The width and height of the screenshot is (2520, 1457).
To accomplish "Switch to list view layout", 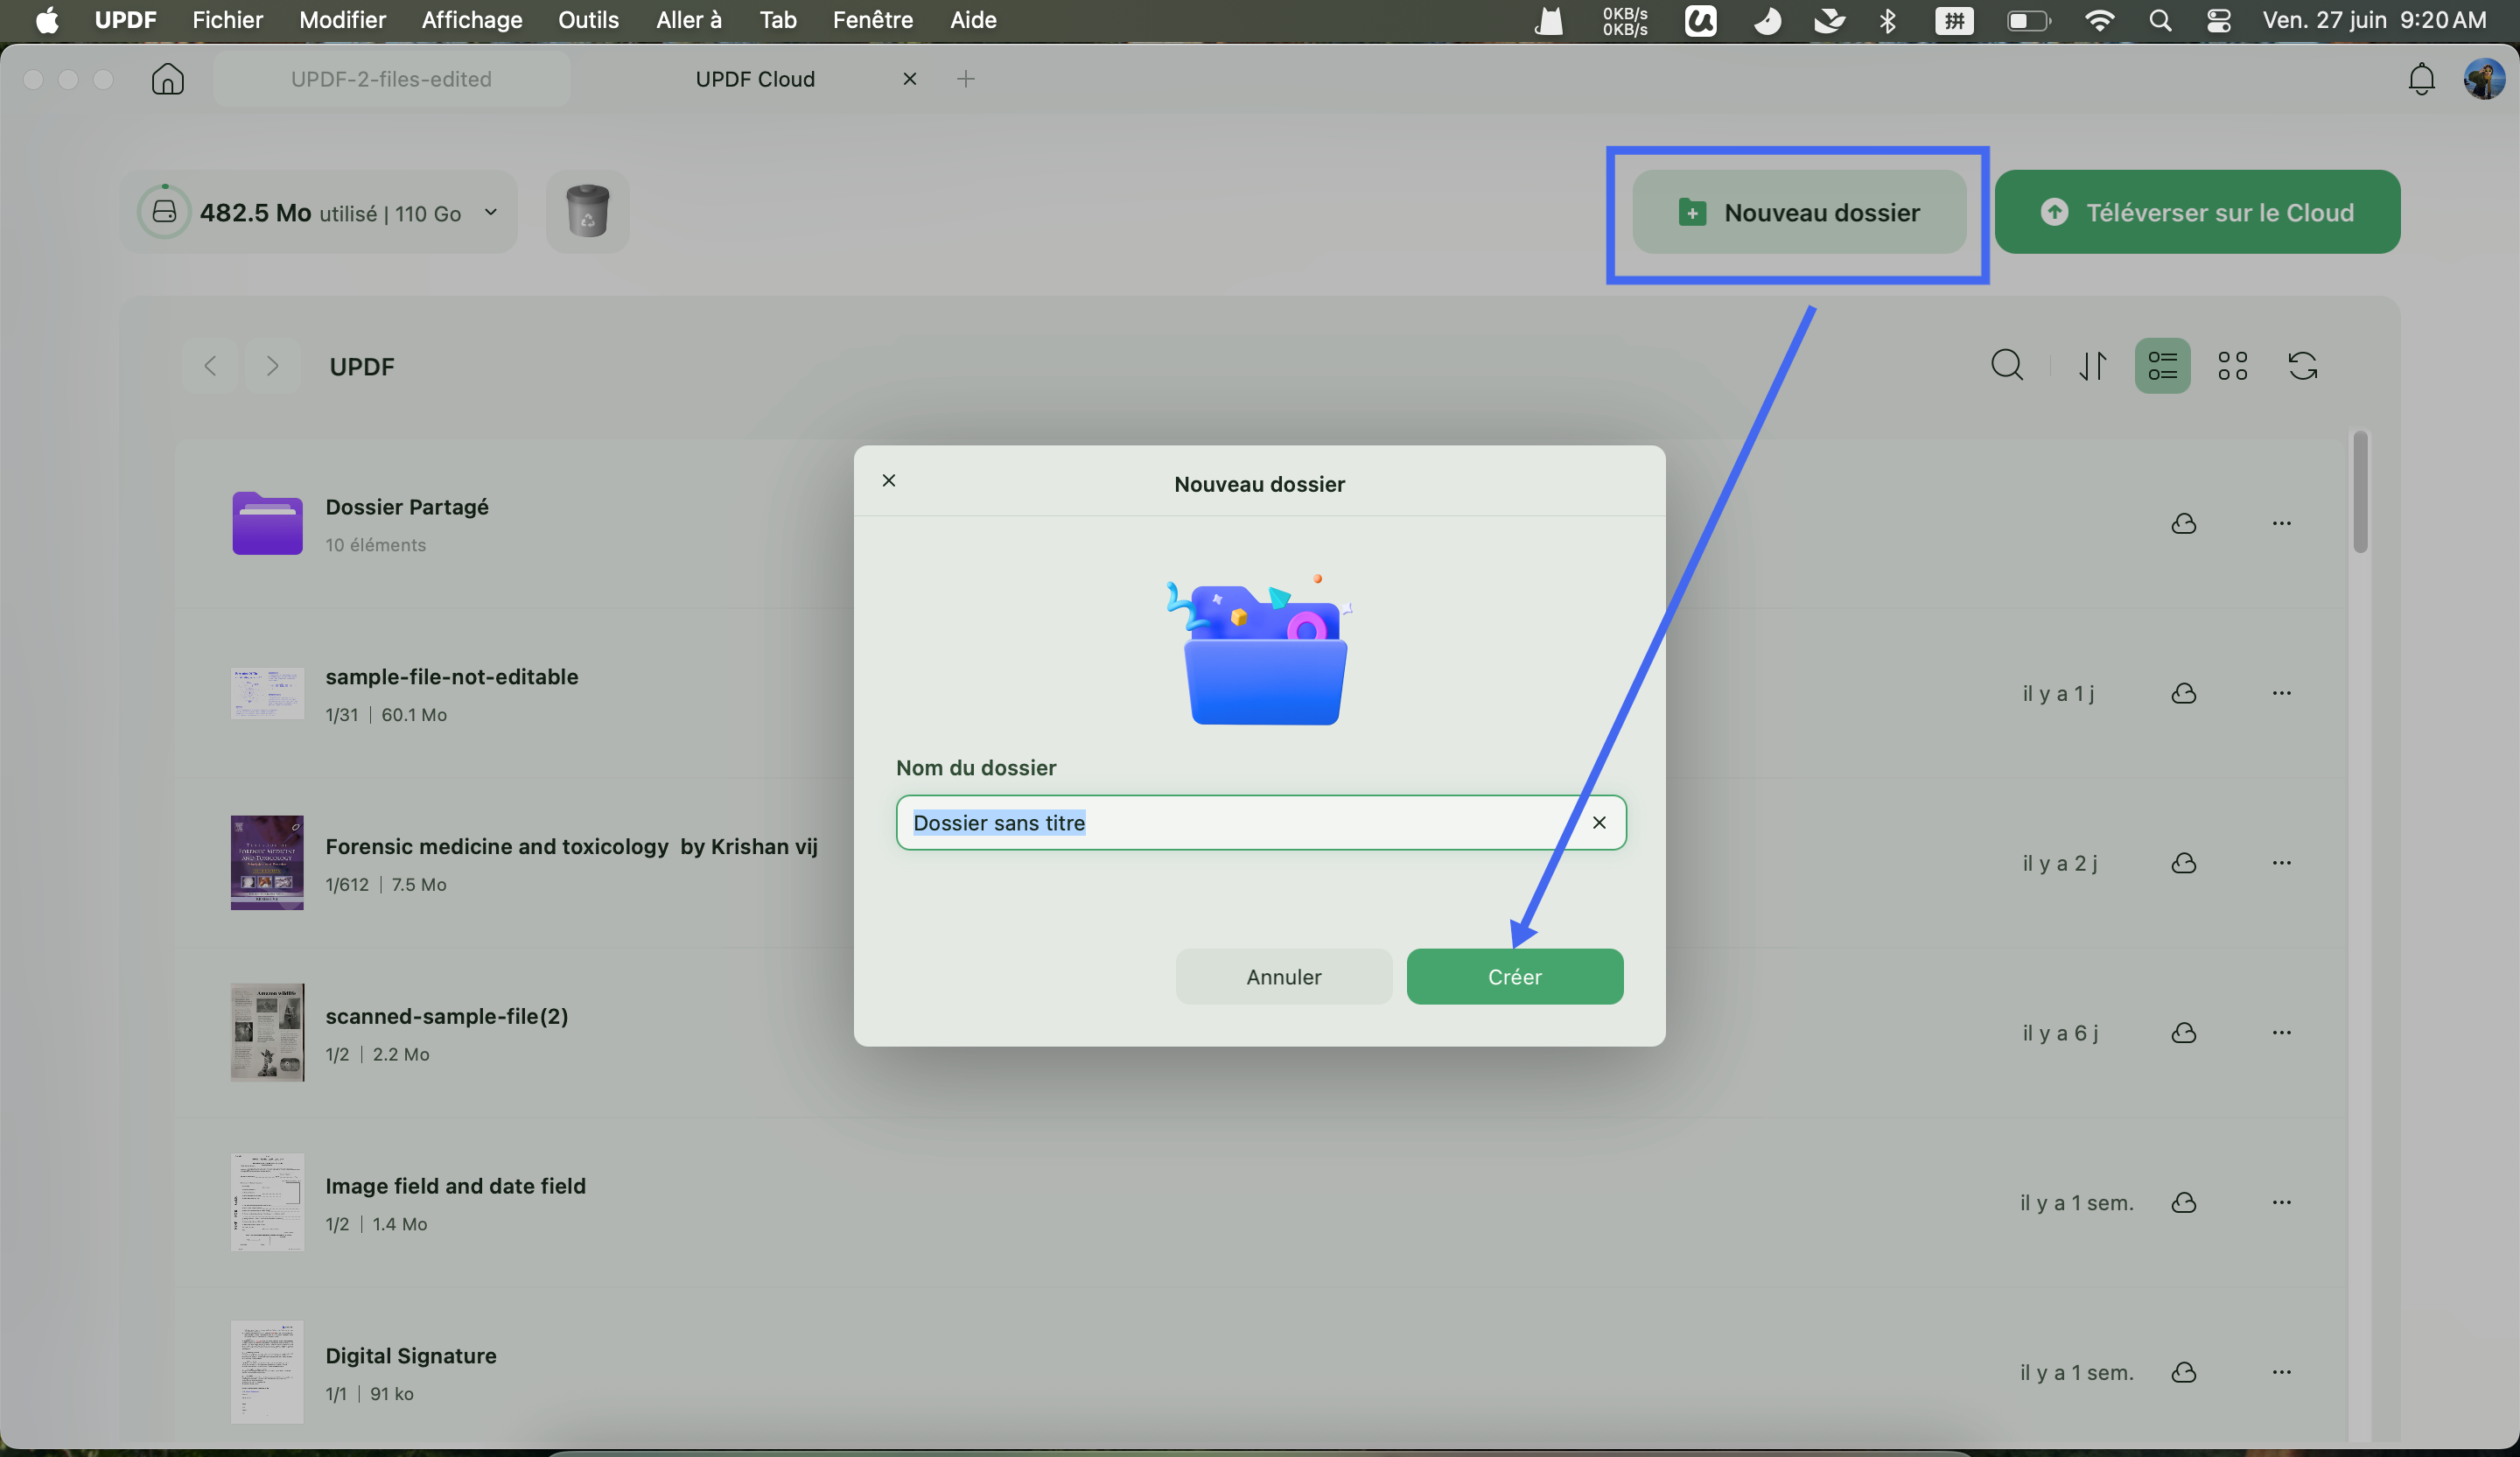I will 2162,366.
